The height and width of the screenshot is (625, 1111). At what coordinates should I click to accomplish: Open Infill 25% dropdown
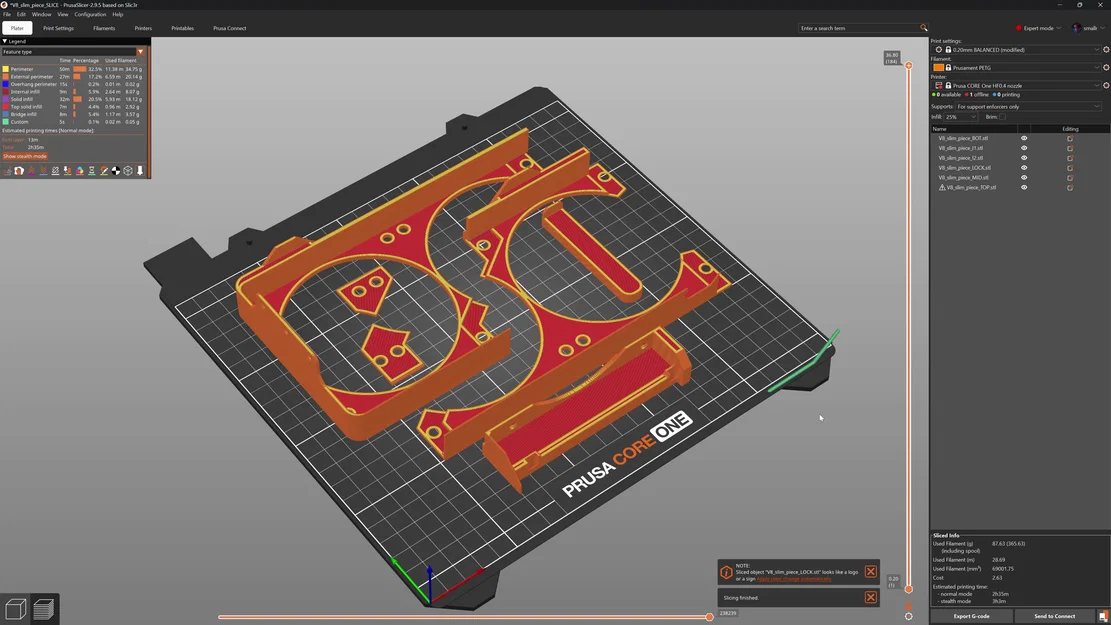coord(961,117)
